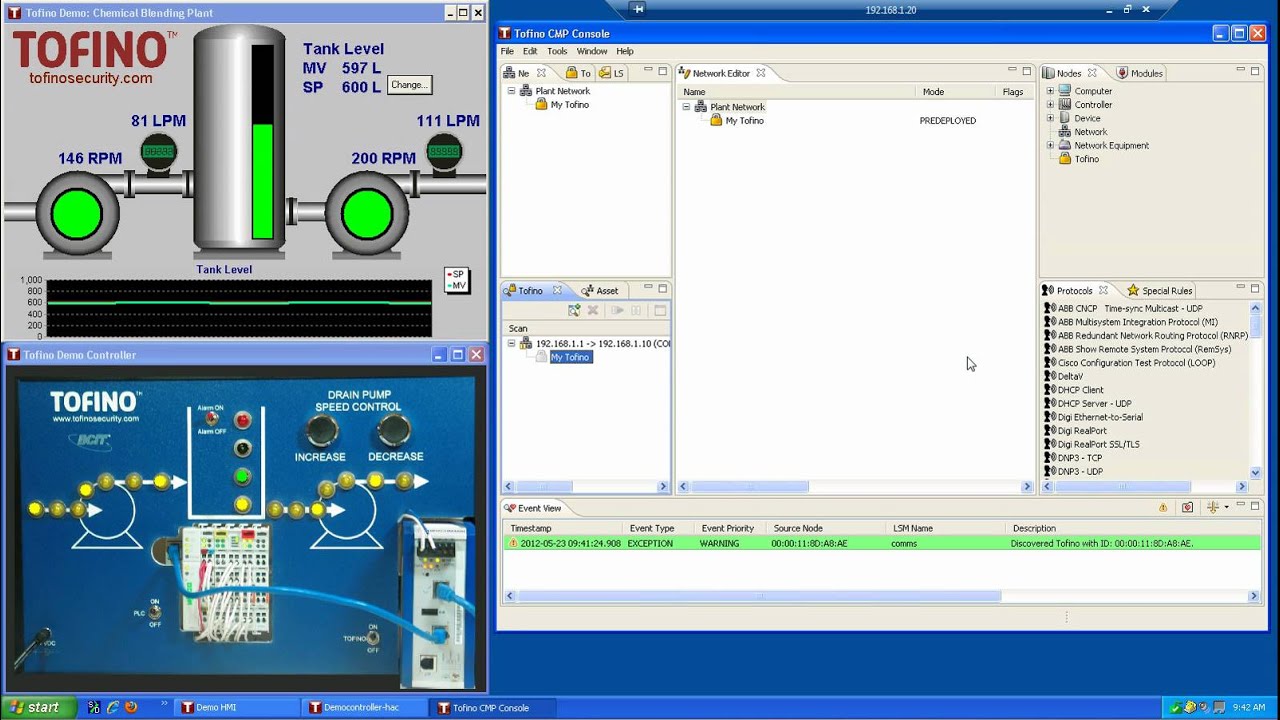The image size is (1280, 720).
Task: Open the Tools menu
Action: coord(557,51)
